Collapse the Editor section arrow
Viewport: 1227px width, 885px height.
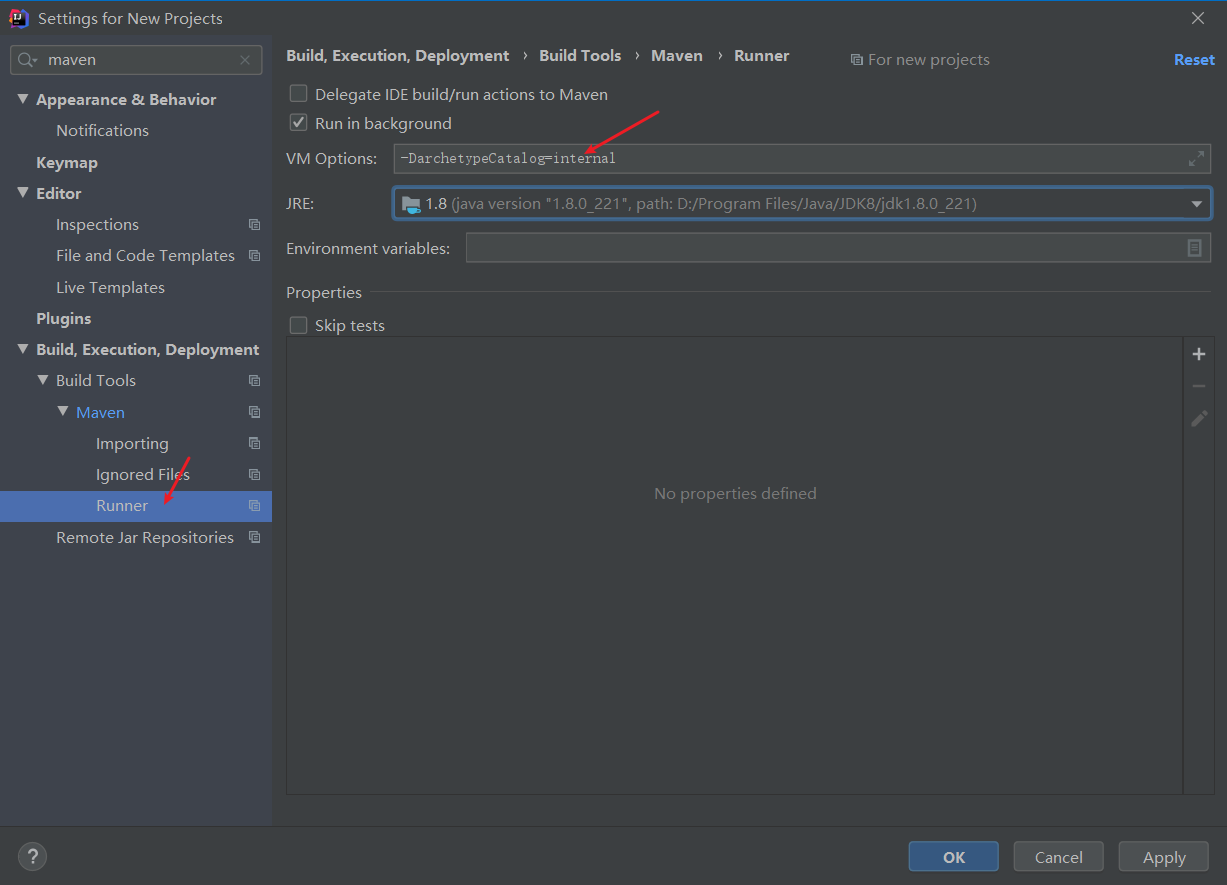pos(22,193)
